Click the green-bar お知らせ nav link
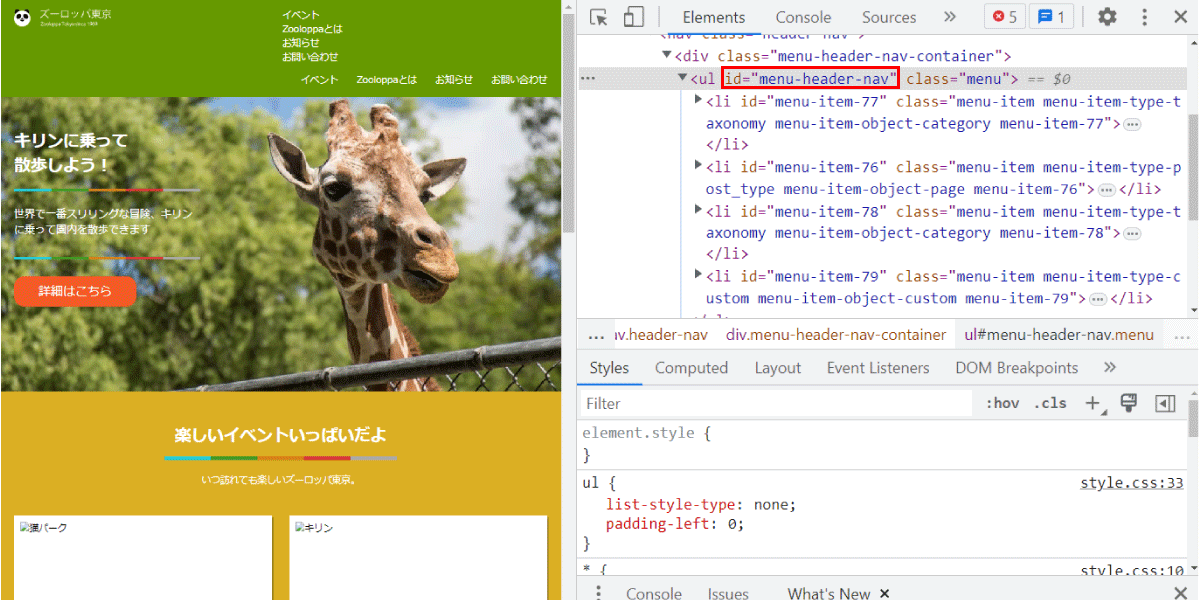The height and width of the screenshot is (600, 1200). coord(454,80)
